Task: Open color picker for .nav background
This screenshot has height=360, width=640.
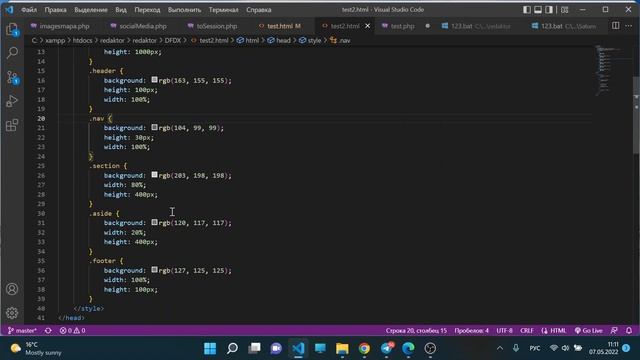Action: pyautogui.click(x=154, y=127)
